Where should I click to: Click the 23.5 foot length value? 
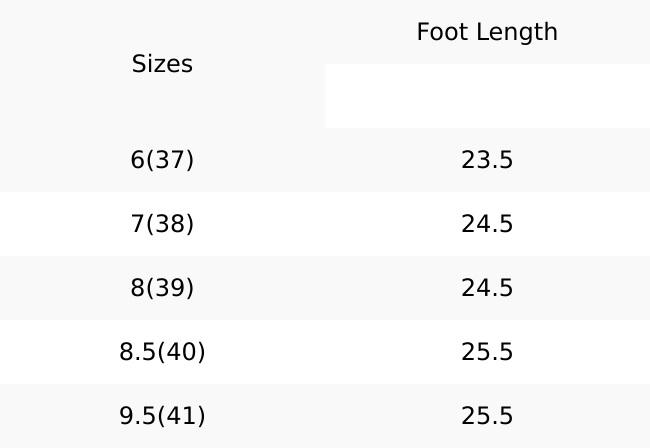[487, 160]
